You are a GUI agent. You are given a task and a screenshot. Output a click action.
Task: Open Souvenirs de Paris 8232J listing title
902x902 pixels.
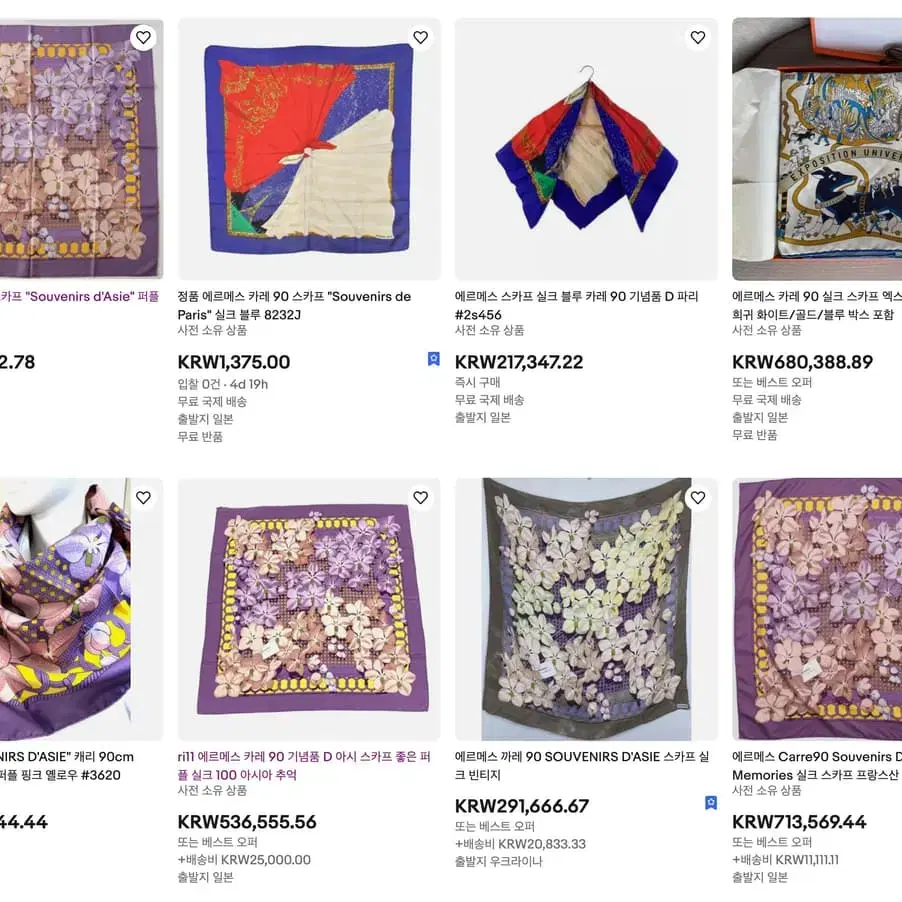click(294, 305)
